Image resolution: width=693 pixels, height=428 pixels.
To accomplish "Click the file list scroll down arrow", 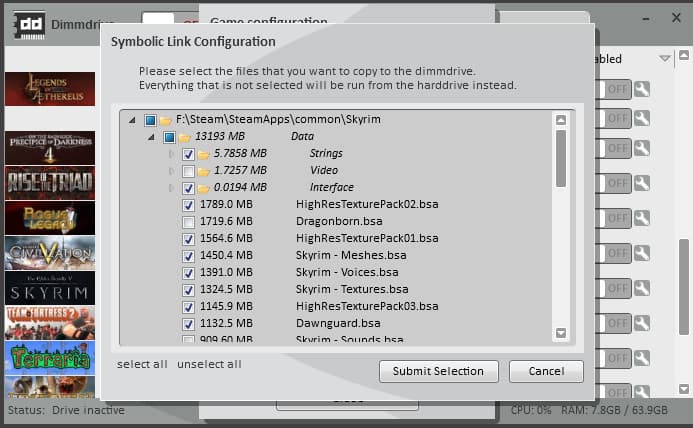I will tap(561, 333).
